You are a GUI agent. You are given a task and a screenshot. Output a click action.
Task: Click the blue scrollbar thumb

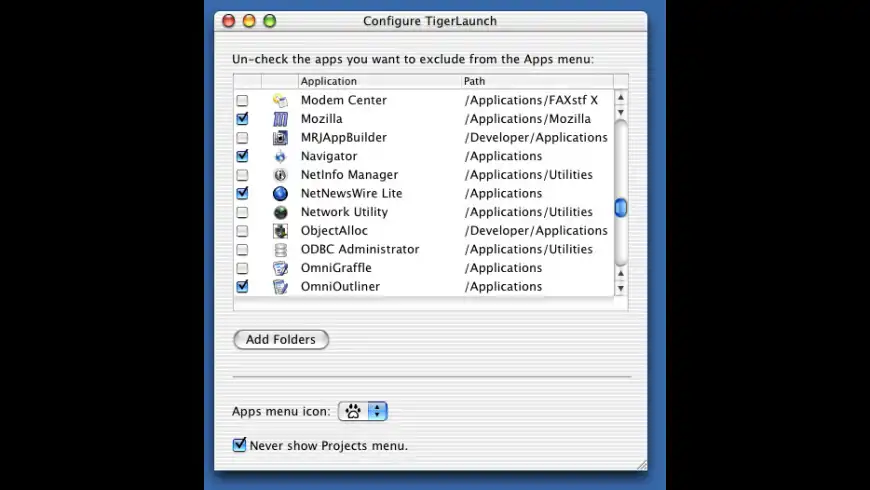pos(621,208)
